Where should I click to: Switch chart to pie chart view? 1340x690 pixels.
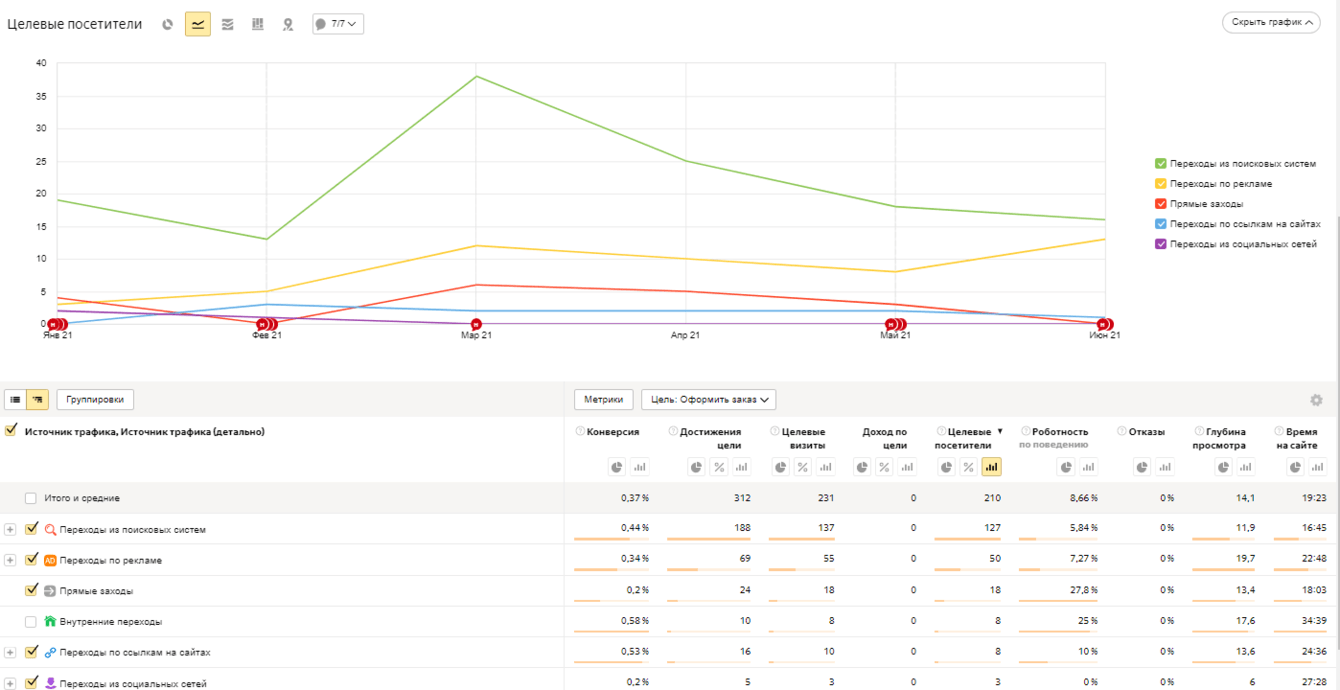(168, 24)
